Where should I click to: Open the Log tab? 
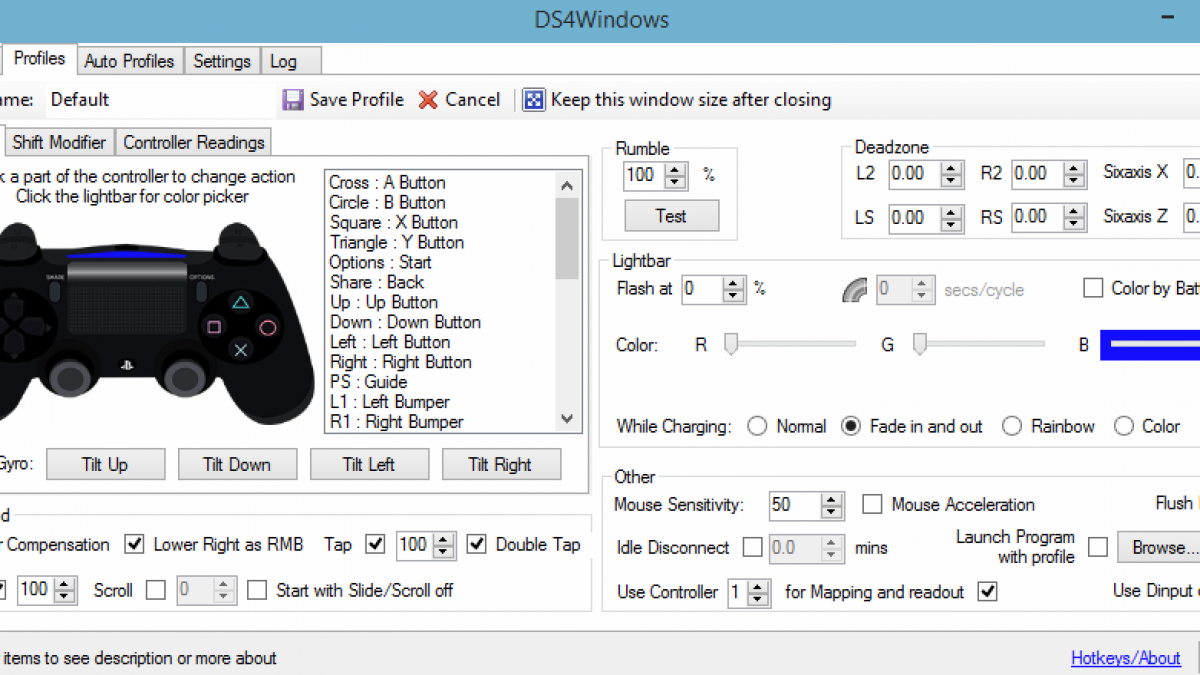pyautogui.click(x=292, y=61)
